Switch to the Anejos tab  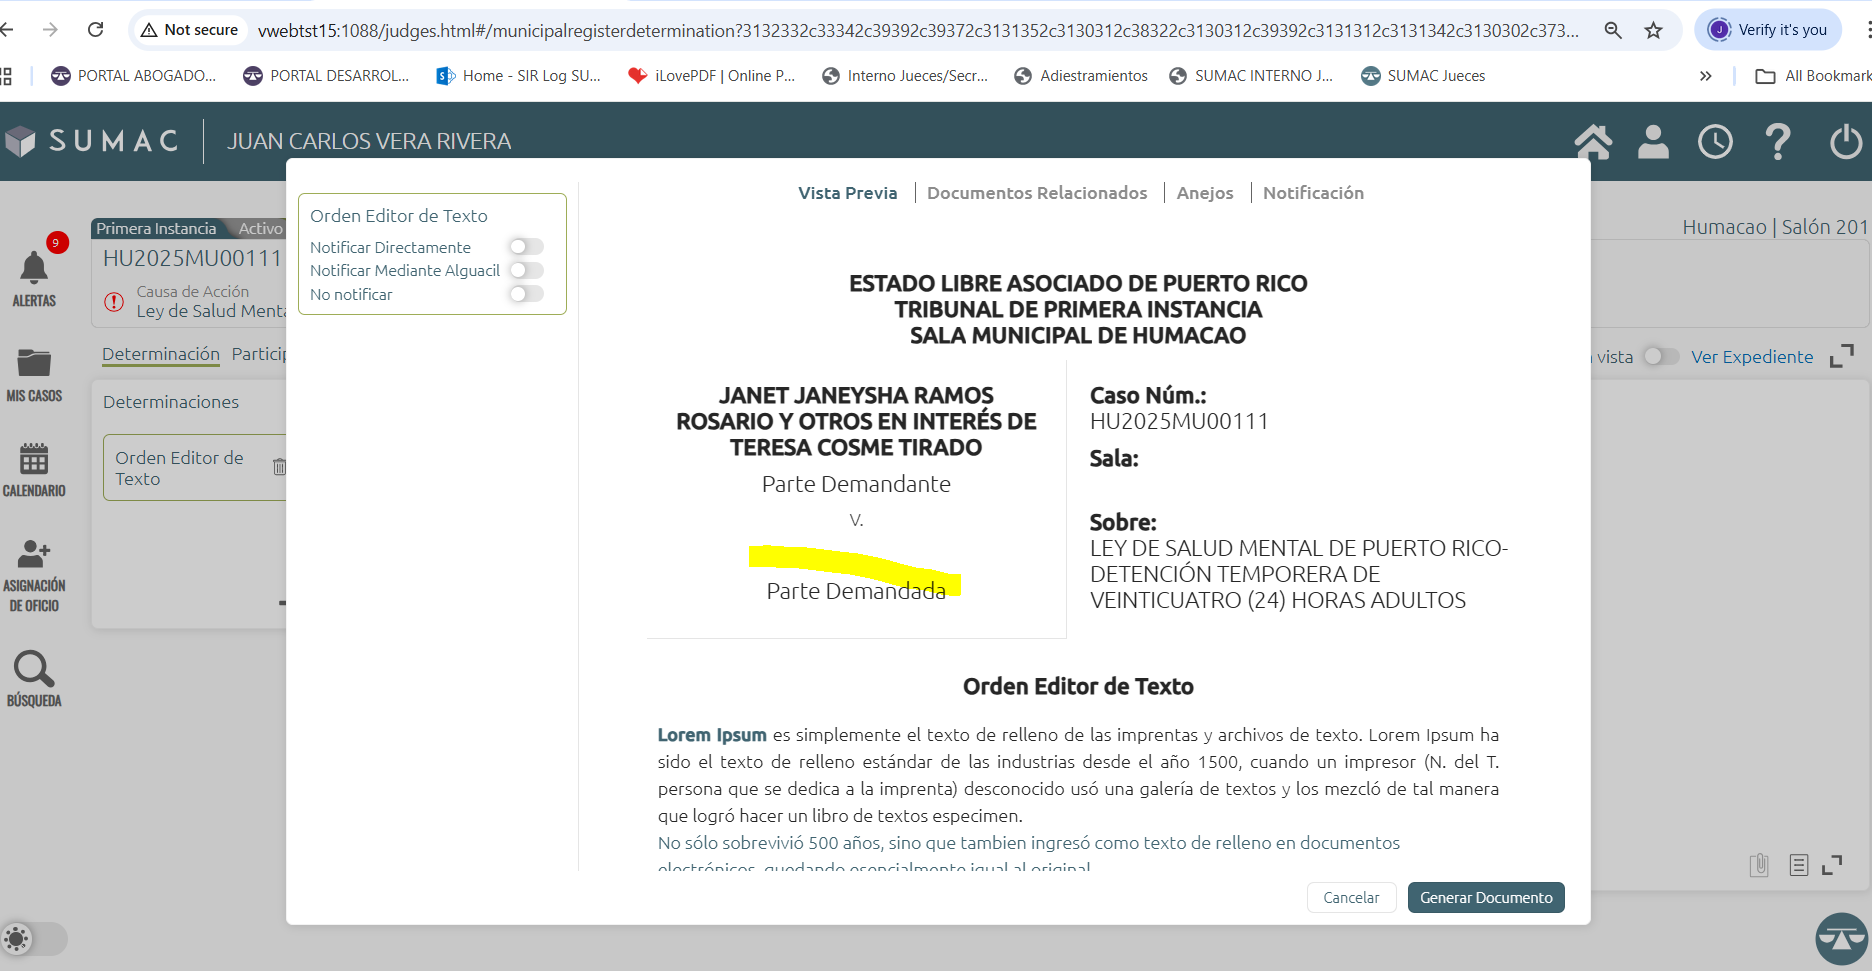click(1204, 193)
